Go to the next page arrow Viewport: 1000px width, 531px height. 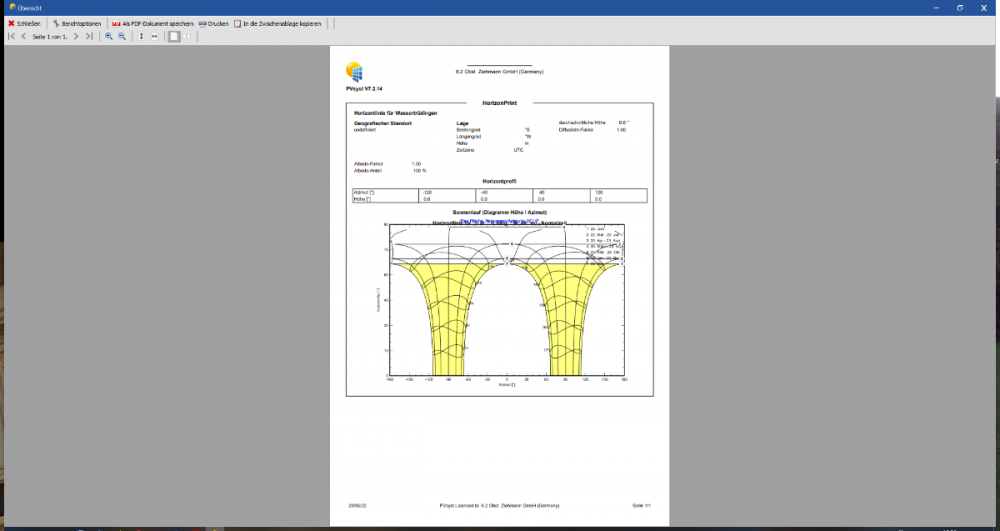point(76,36)
